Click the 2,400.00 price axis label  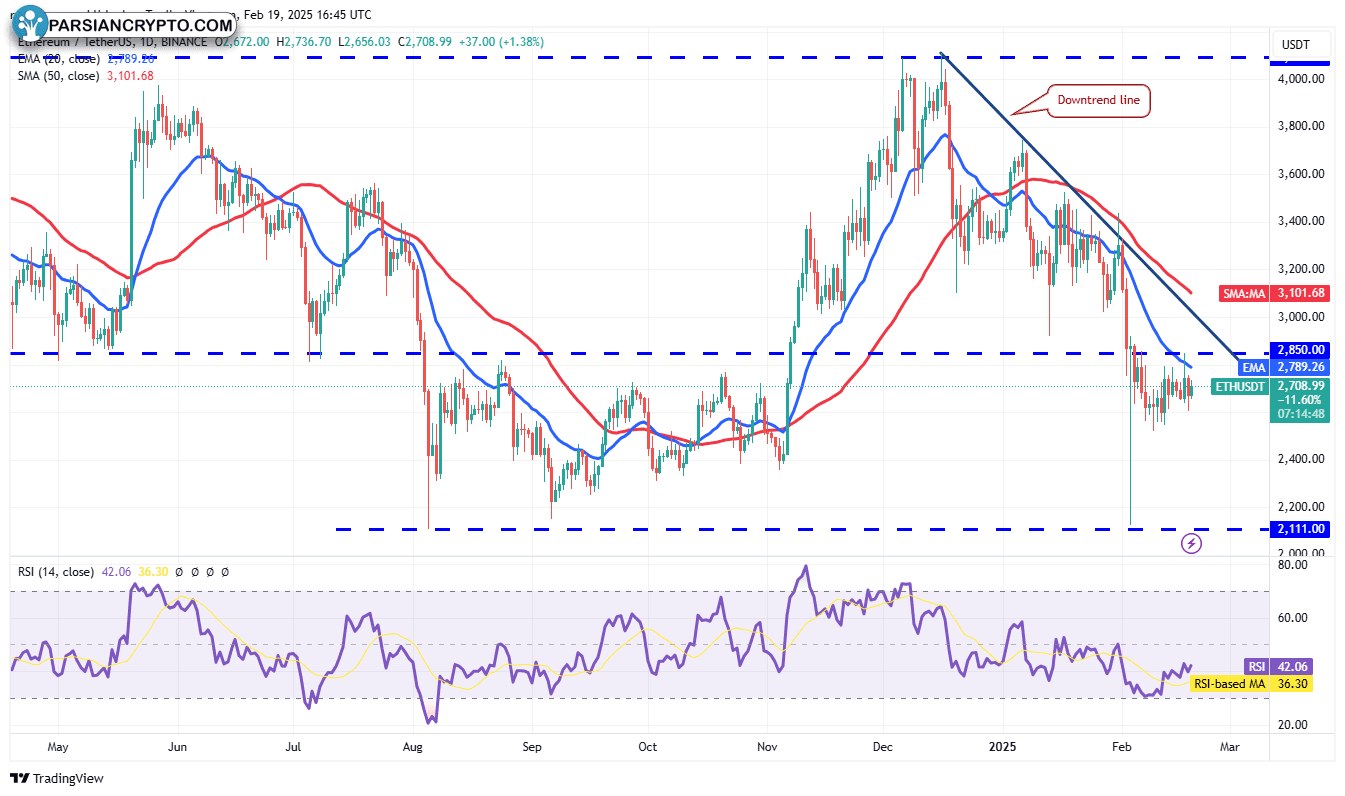click(x=1301, y=459)
